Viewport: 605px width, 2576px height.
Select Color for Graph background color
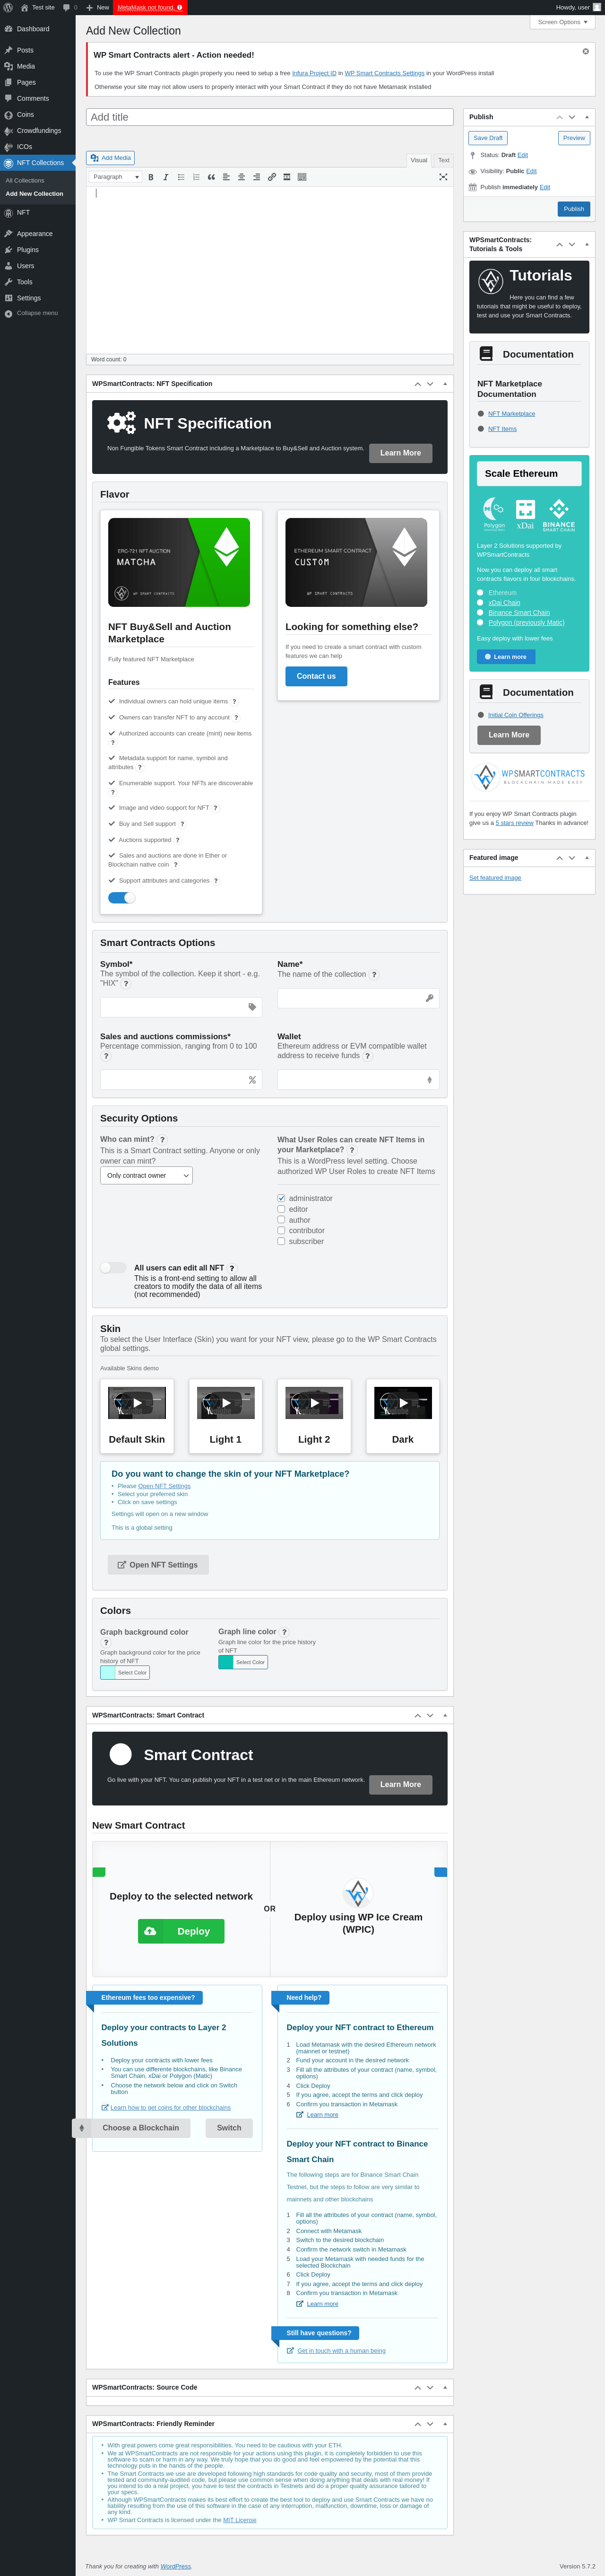(125, 1672)
